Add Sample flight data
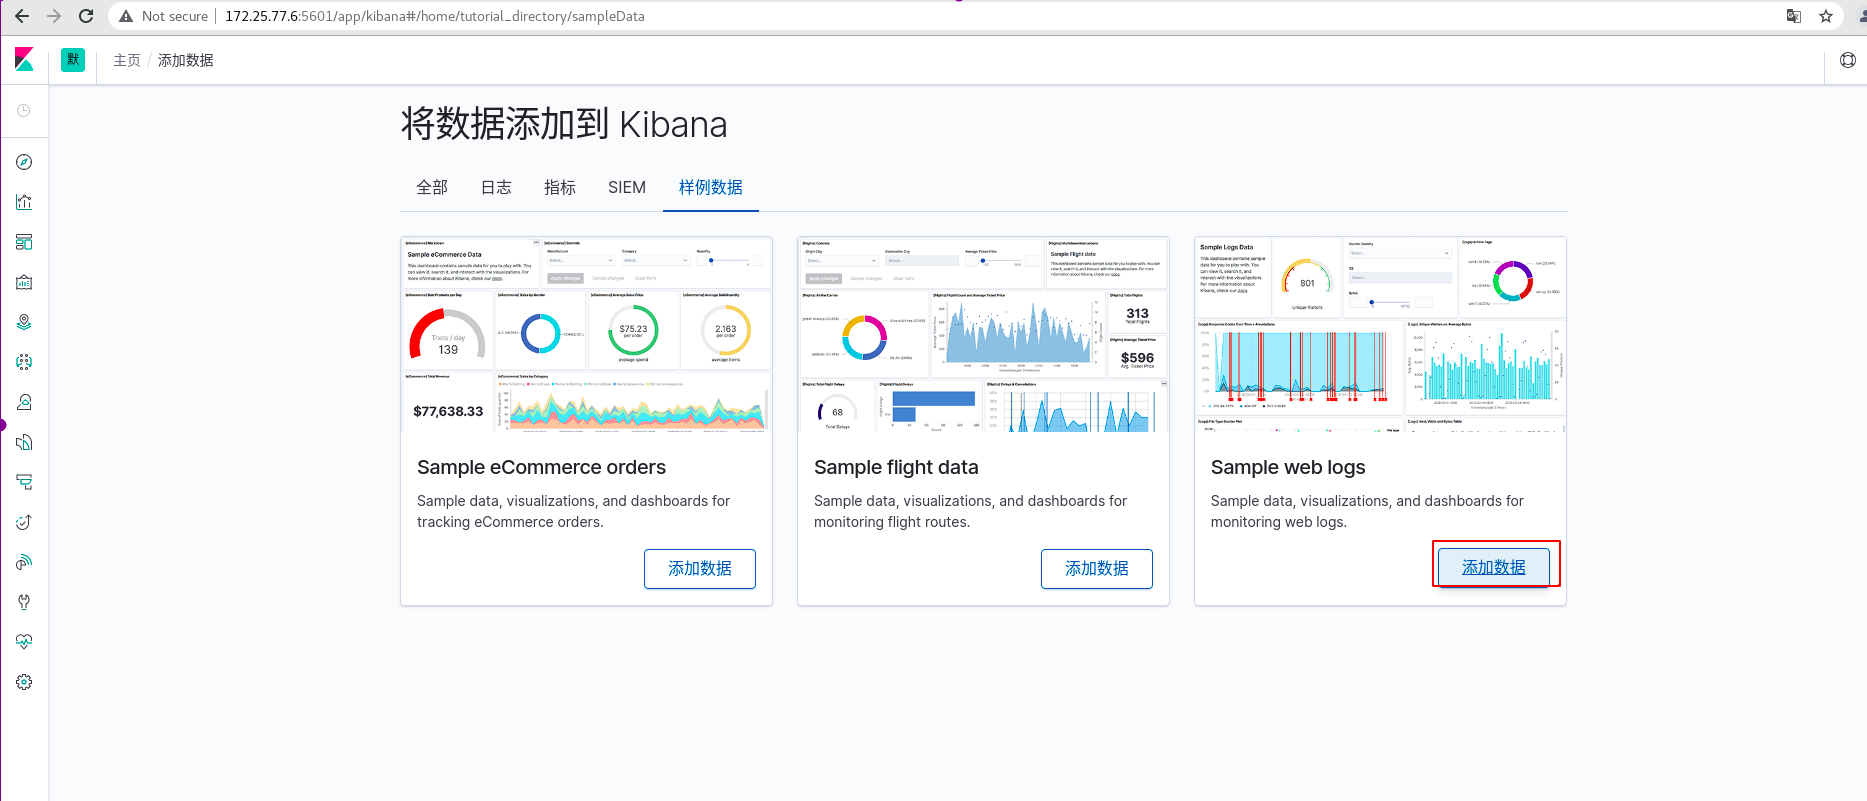 [1097, 568]
